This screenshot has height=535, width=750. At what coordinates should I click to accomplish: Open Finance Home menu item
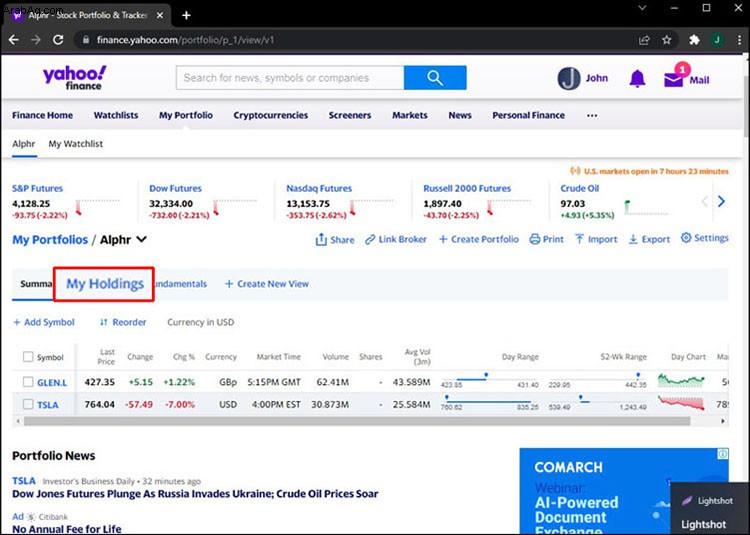click(x=43, y=115)
